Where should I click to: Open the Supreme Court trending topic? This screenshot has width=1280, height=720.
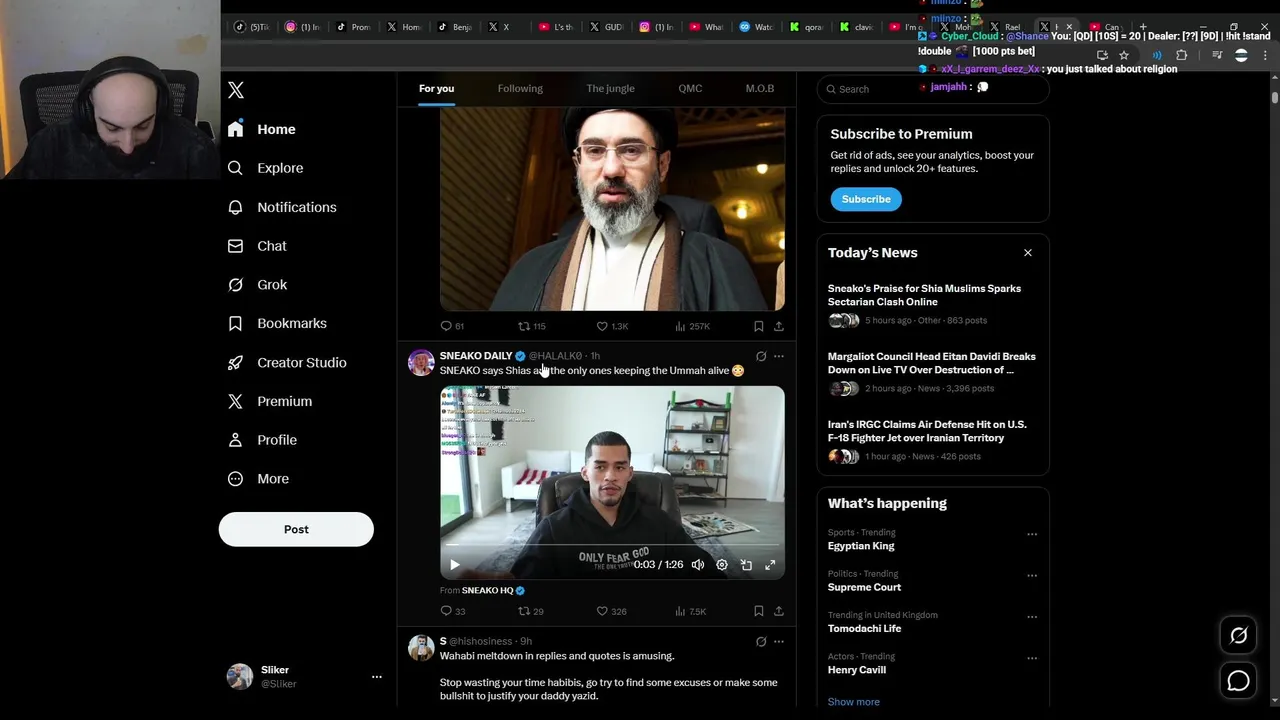tap(864, 587)
